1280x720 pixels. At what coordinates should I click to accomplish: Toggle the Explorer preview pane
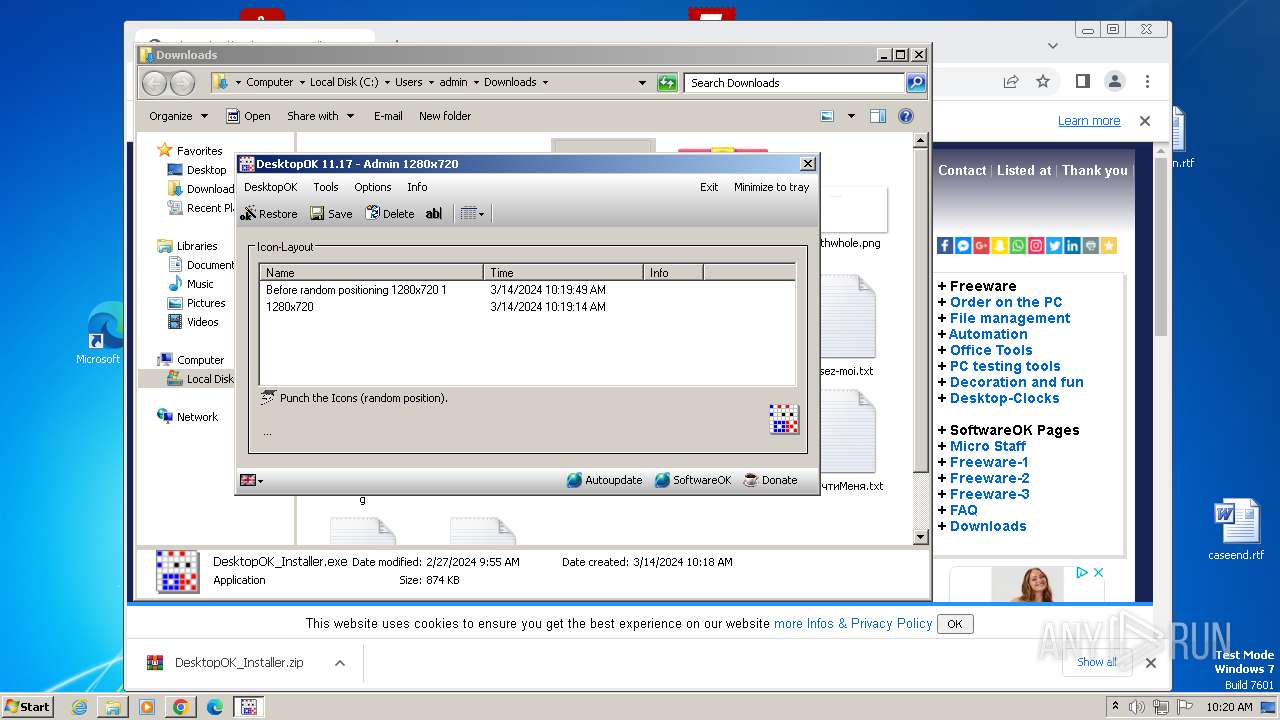pyautogui.click(x=878, y=116)
